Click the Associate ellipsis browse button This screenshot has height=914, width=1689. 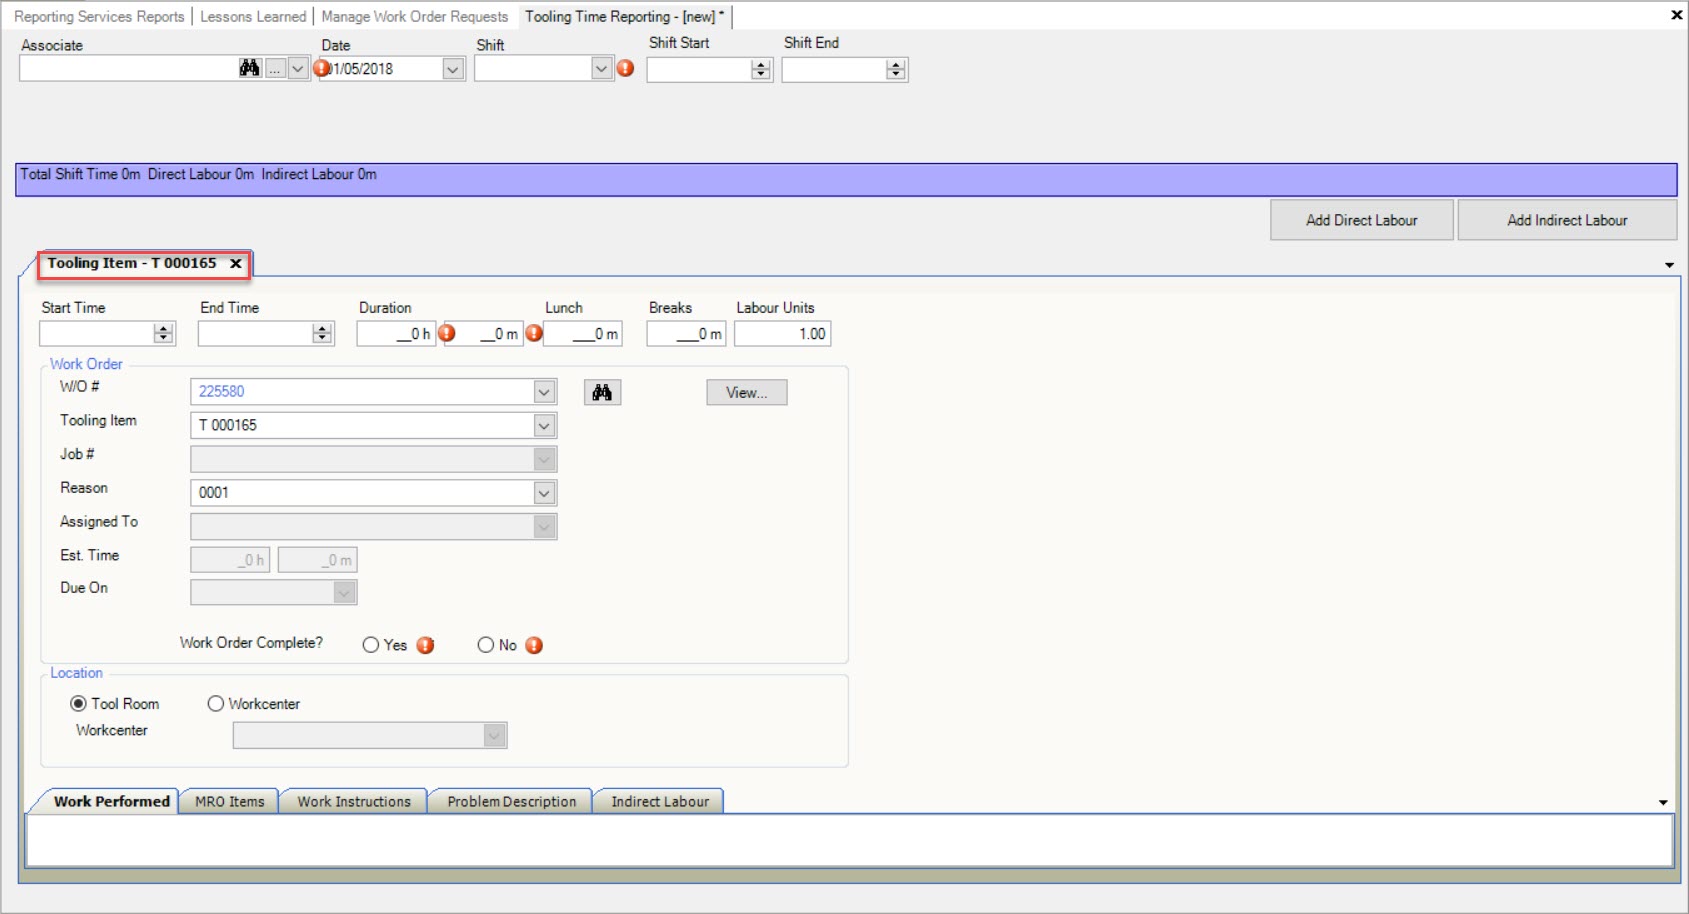tap(275, 68)
